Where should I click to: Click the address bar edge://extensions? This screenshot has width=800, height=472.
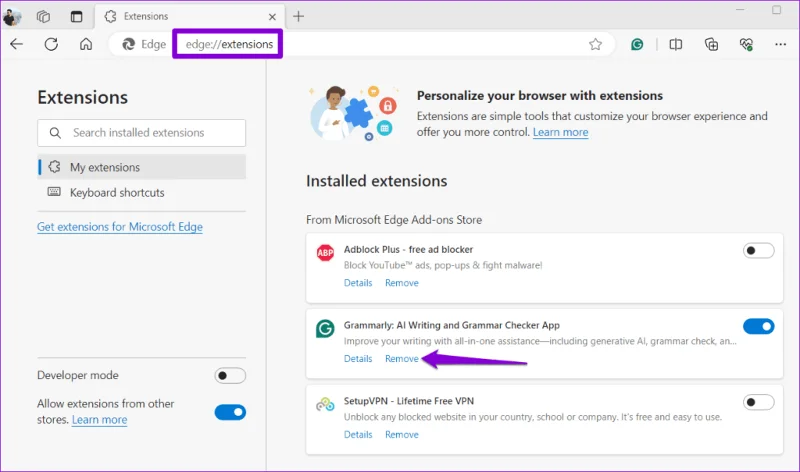pos(229,44)
